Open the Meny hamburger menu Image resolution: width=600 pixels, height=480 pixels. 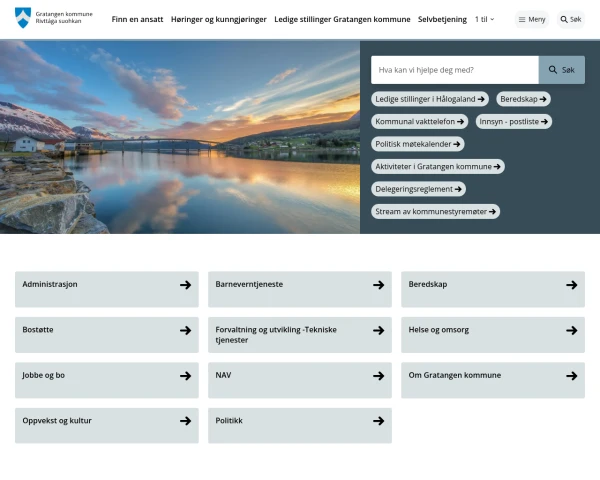(532, 19)
